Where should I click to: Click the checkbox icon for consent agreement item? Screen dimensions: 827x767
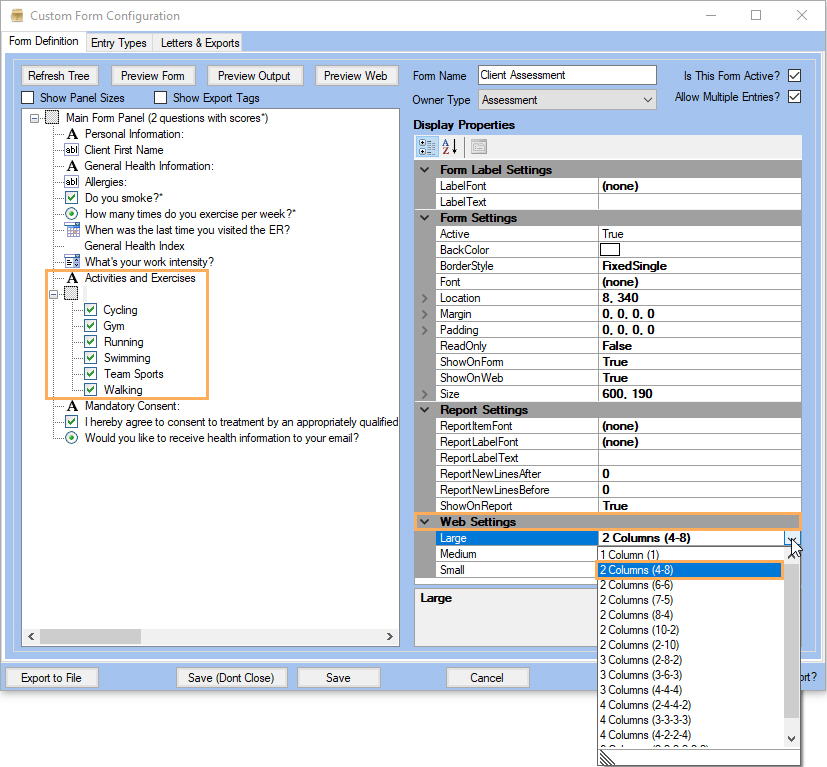click(72, 422)
